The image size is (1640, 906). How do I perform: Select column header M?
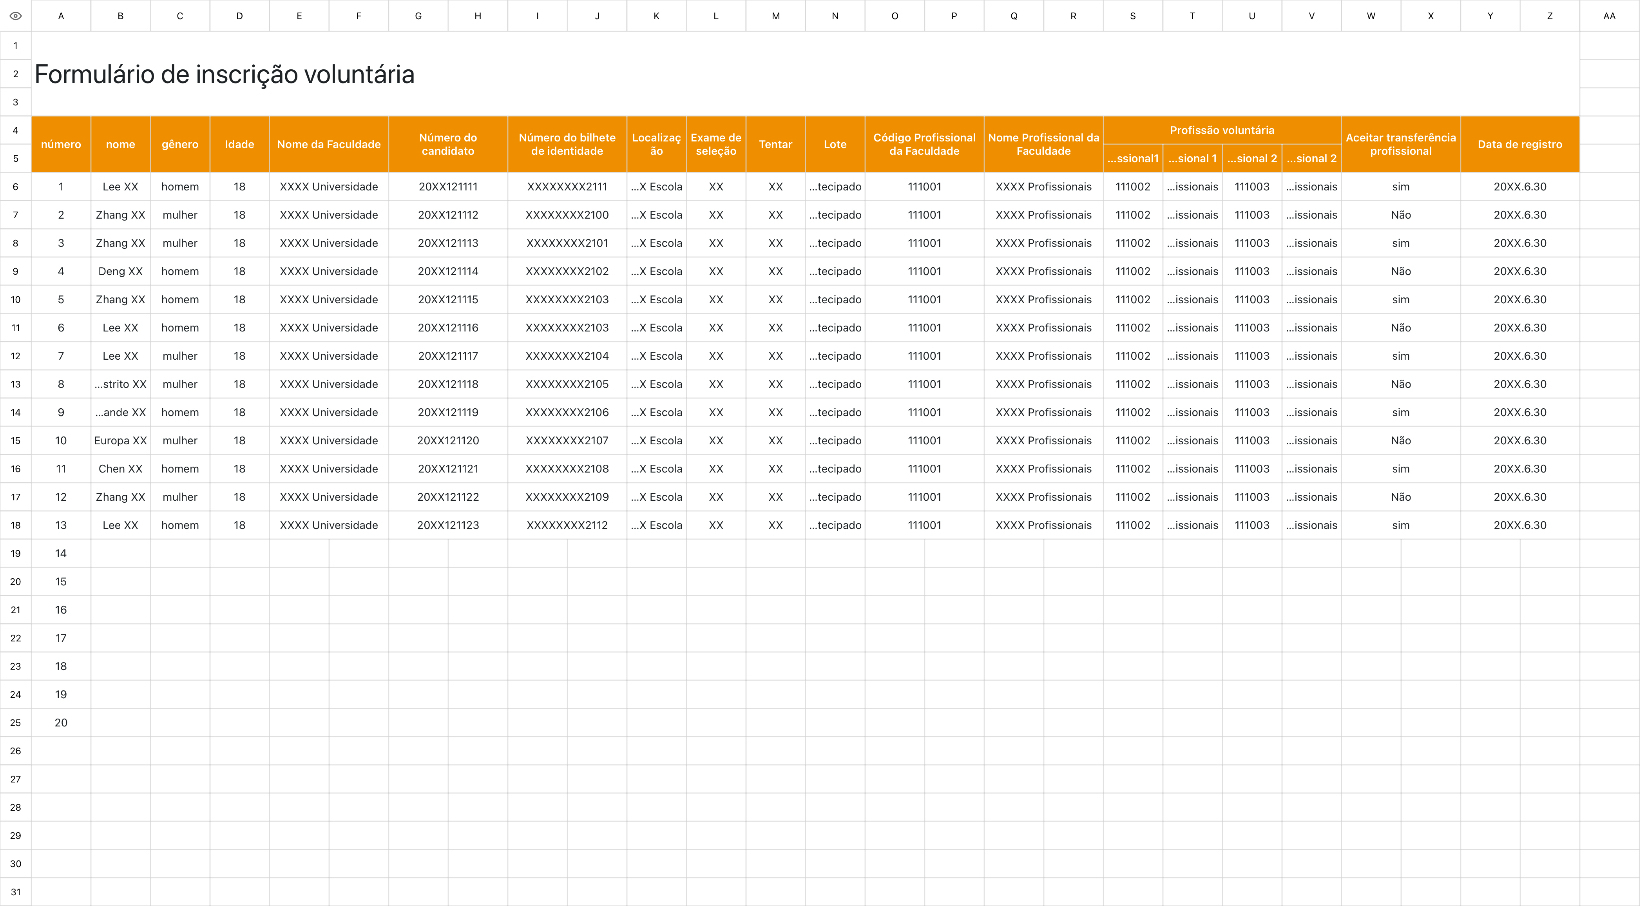tap(776, 16)
